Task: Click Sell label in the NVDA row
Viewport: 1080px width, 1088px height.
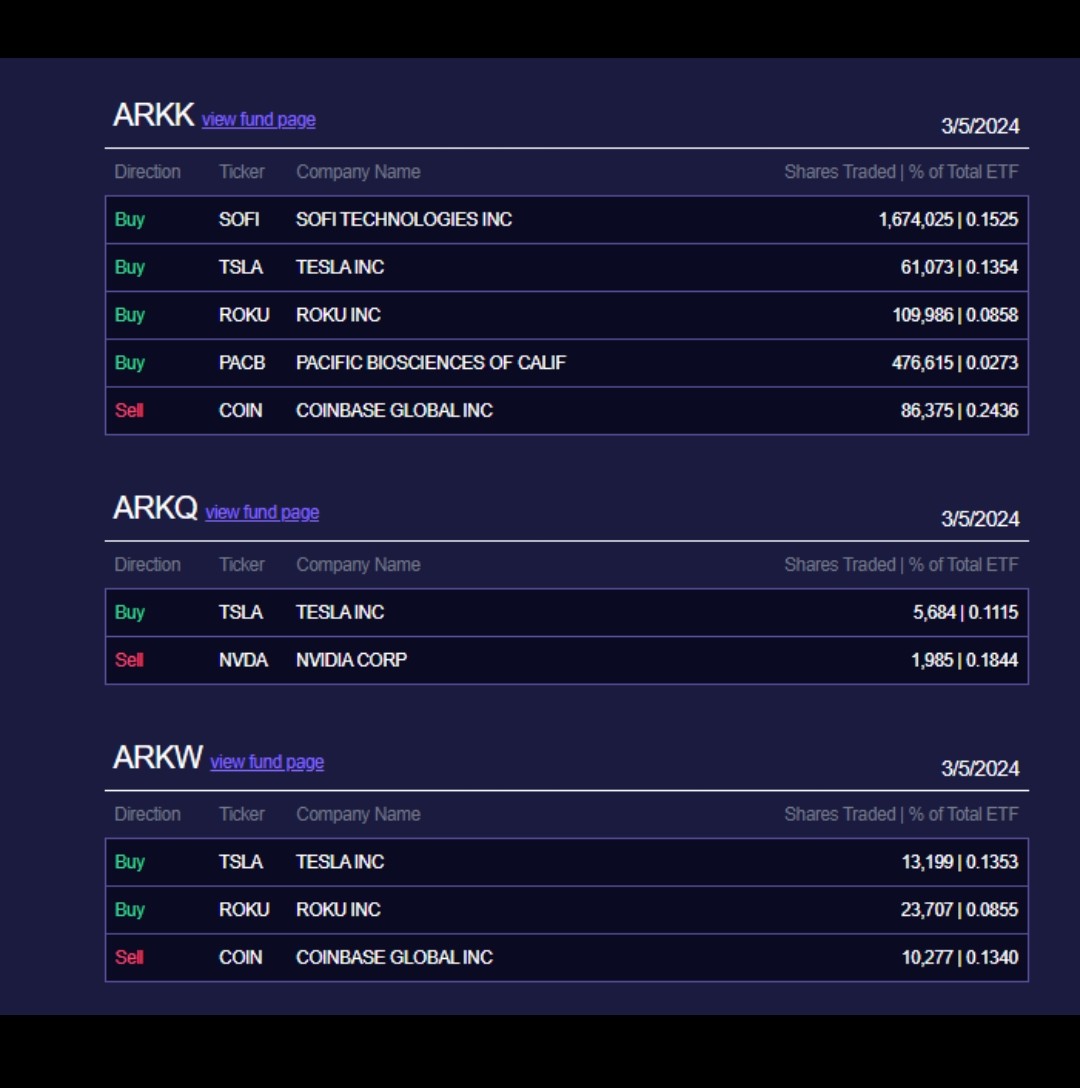Action: pyautogui.click(x=129, y=660)
